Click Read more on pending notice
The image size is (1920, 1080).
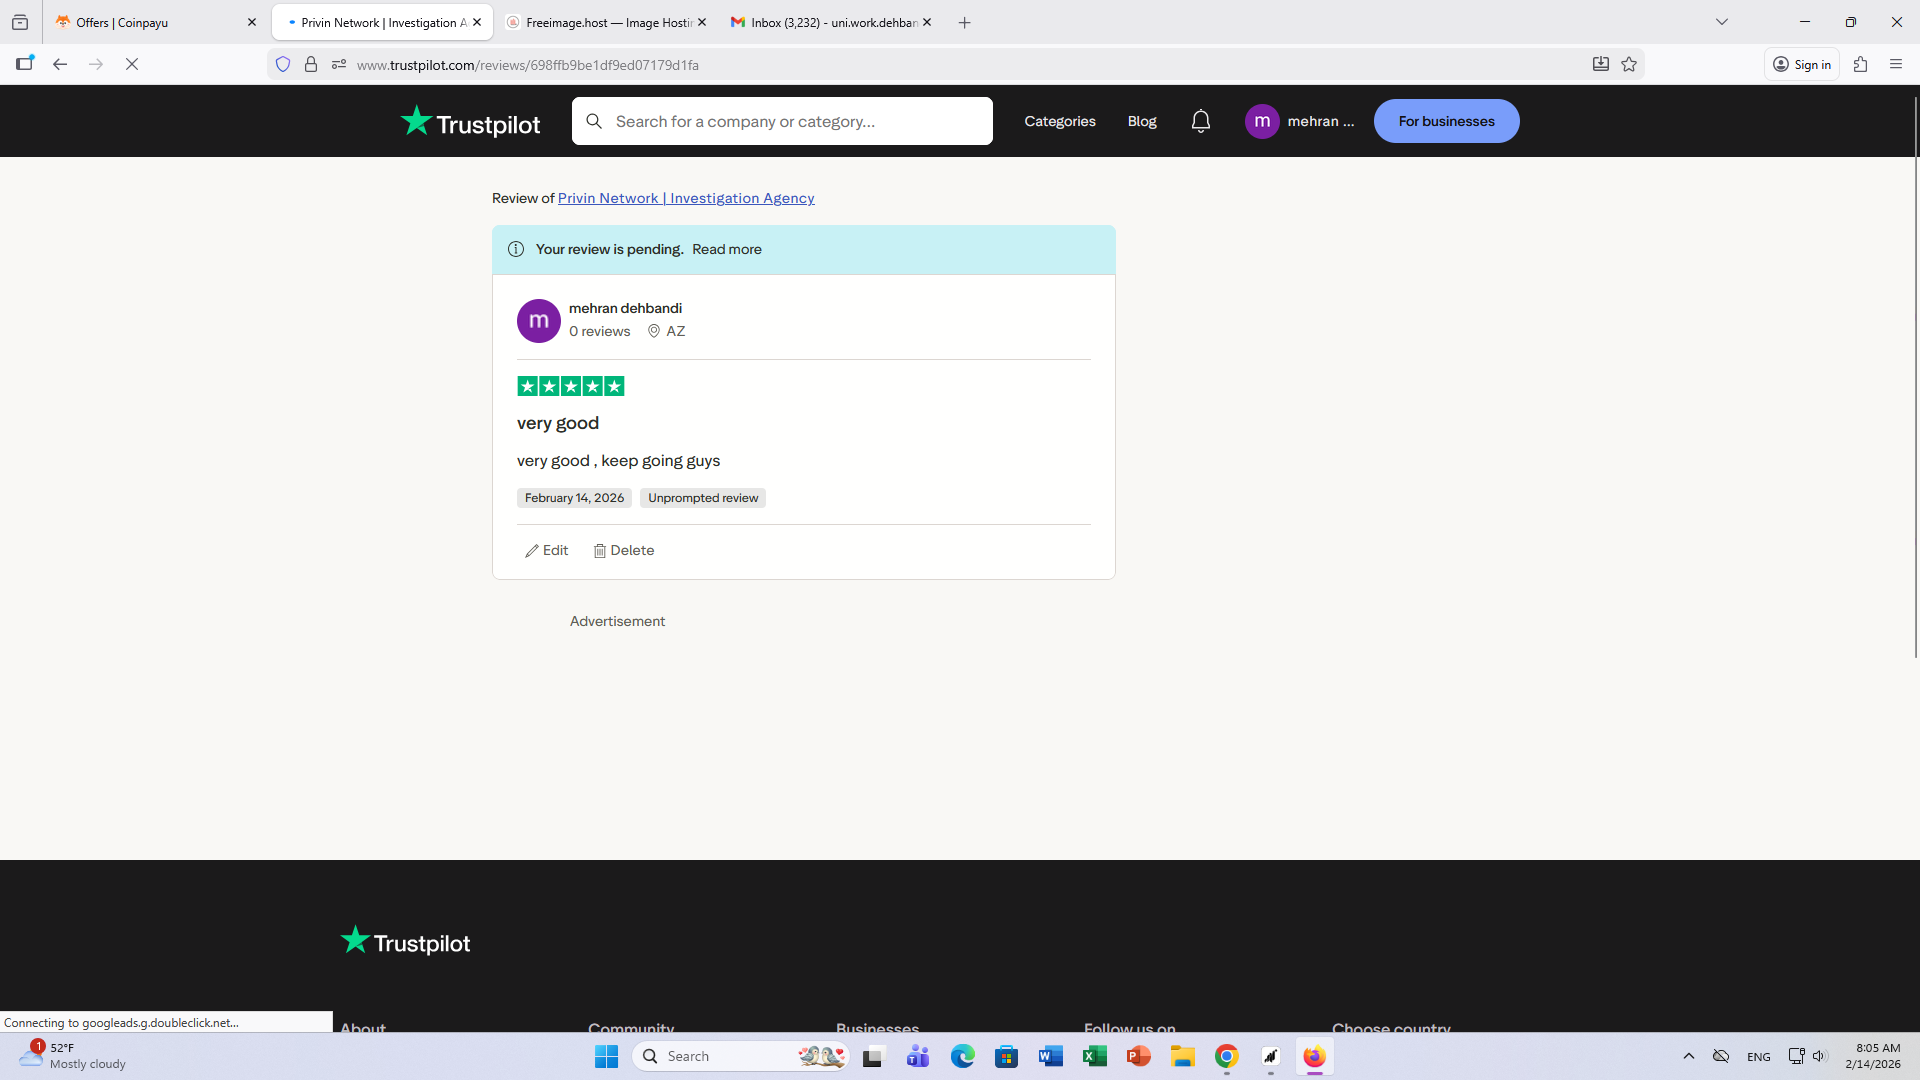(726, 249)
